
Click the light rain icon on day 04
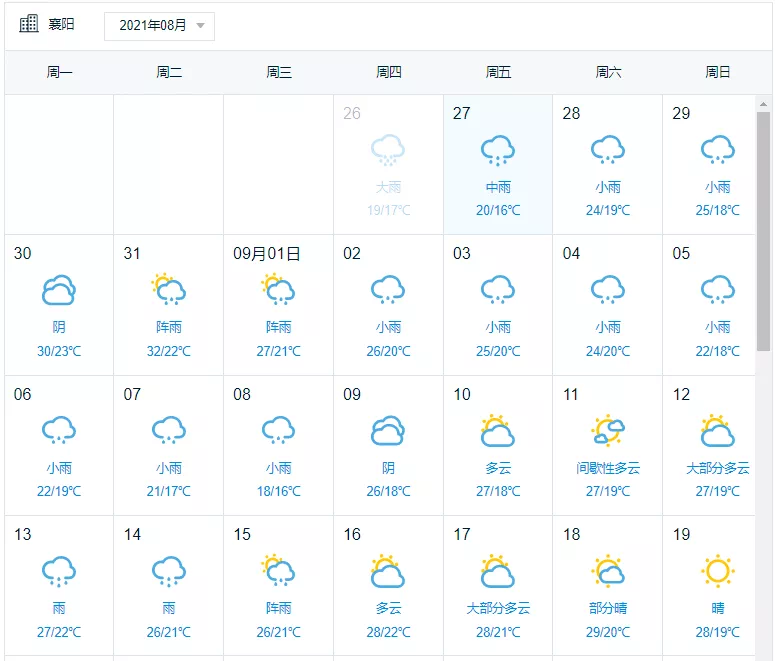click(x=608, y=290)
